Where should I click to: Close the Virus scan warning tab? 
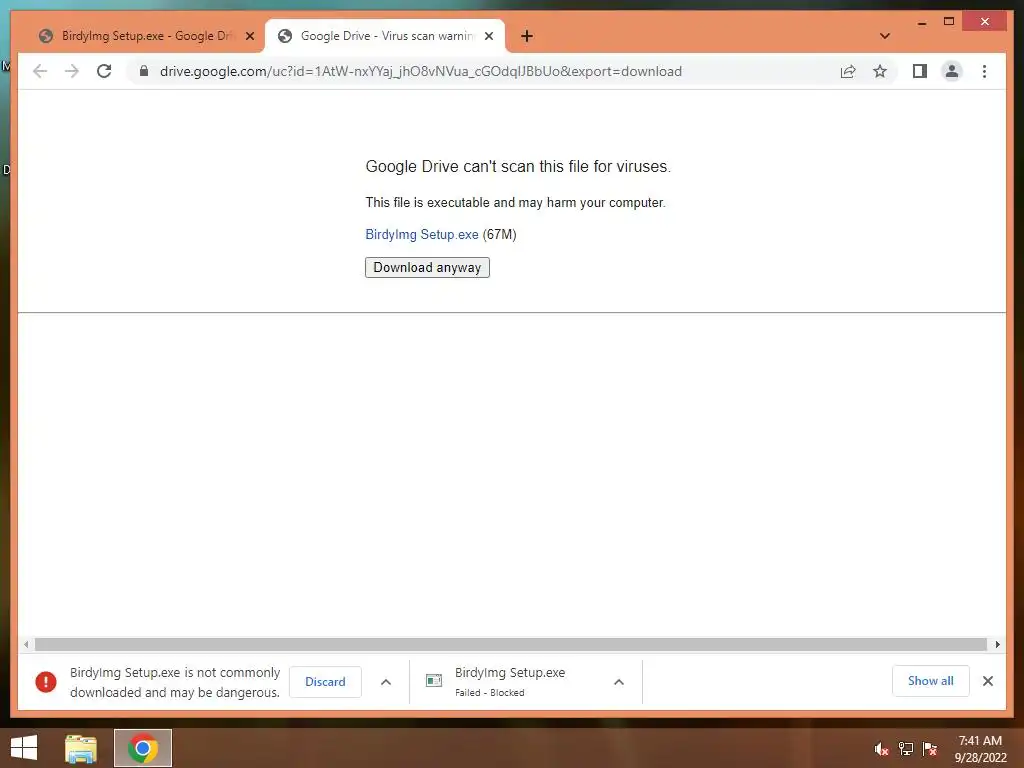(488, 36)
